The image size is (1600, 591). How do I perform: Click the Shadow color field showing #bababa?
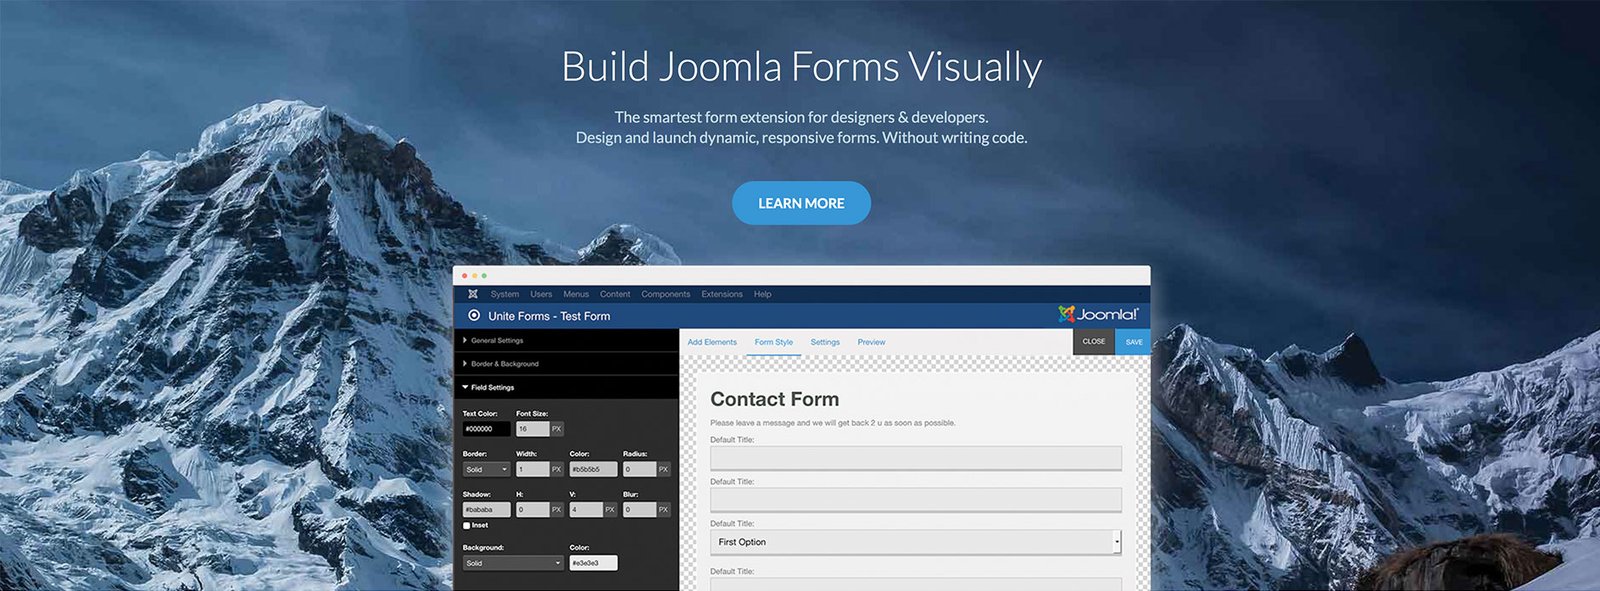[487, 510]
